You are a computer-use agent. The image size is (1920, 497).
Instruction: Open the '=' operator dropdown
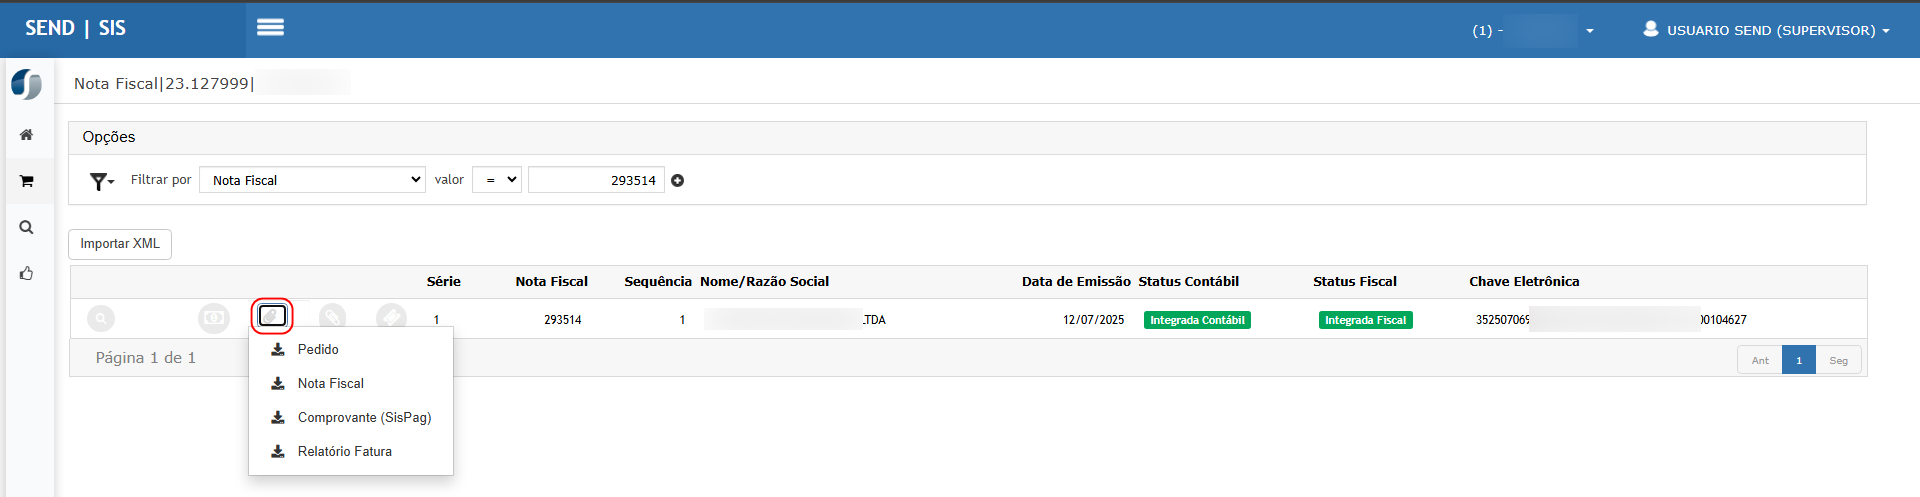pyautogui.click(x=497, y=180)
